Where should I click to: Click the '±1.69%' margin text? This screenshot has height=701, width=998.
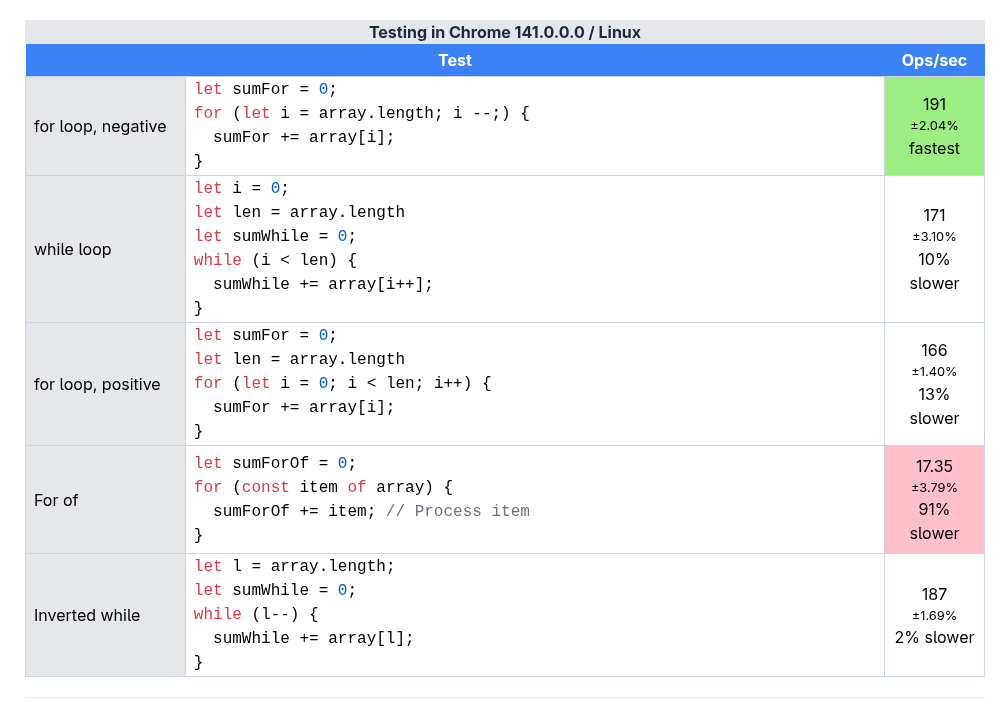[x=934, y=616]
